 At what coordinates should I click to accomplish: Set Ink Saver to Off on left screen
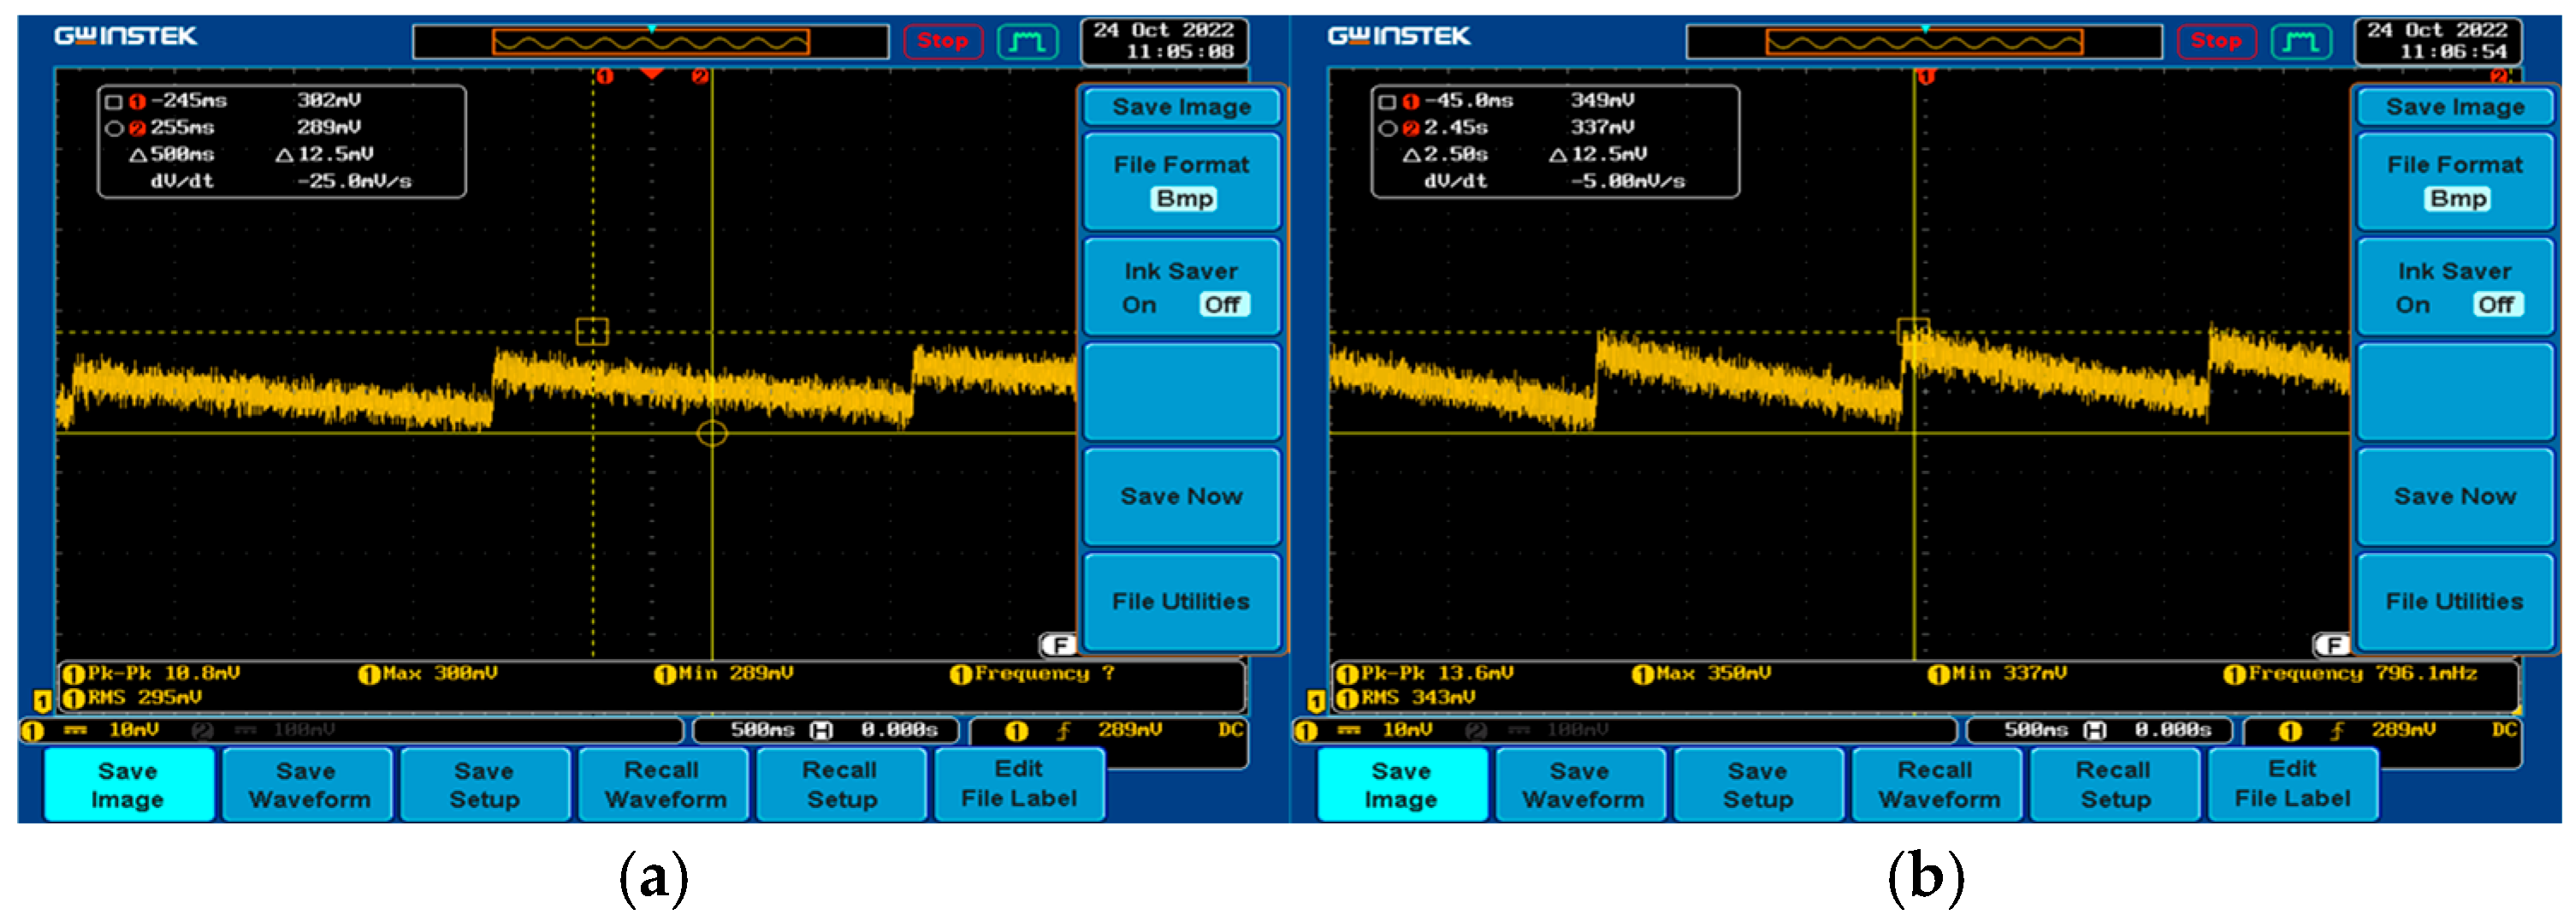point(1222,305)
